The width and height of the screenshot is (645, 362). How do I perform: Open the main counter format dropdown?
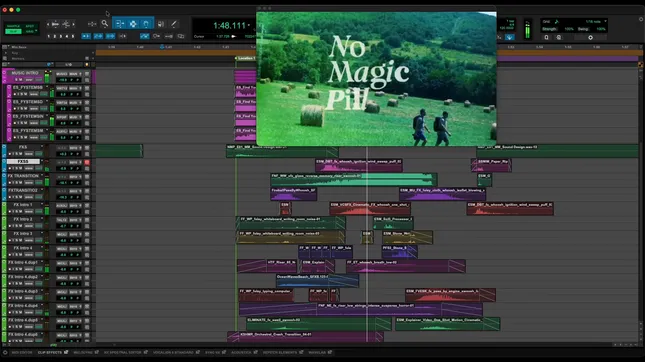point(249,26)
